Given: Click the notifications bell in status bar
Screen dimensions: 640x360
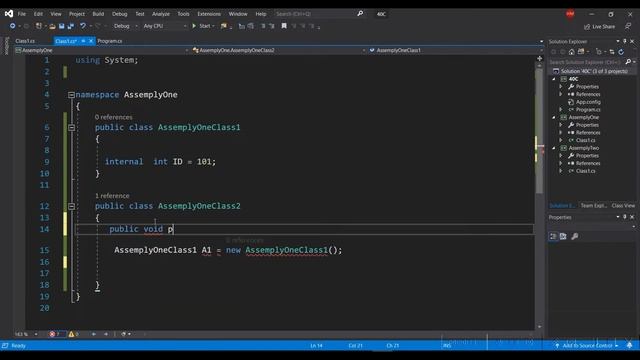Looking at the screenshot, I should point(629,345).
